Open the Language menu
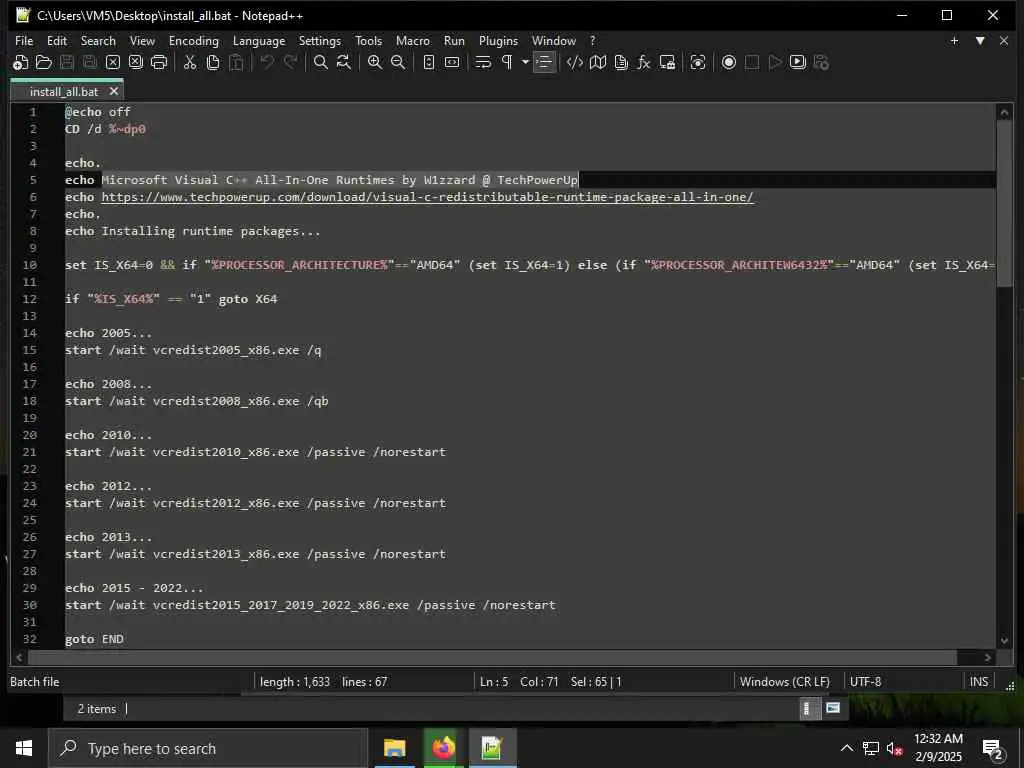The height and width of the screenshot is (768, 1024). coord(259,40)
